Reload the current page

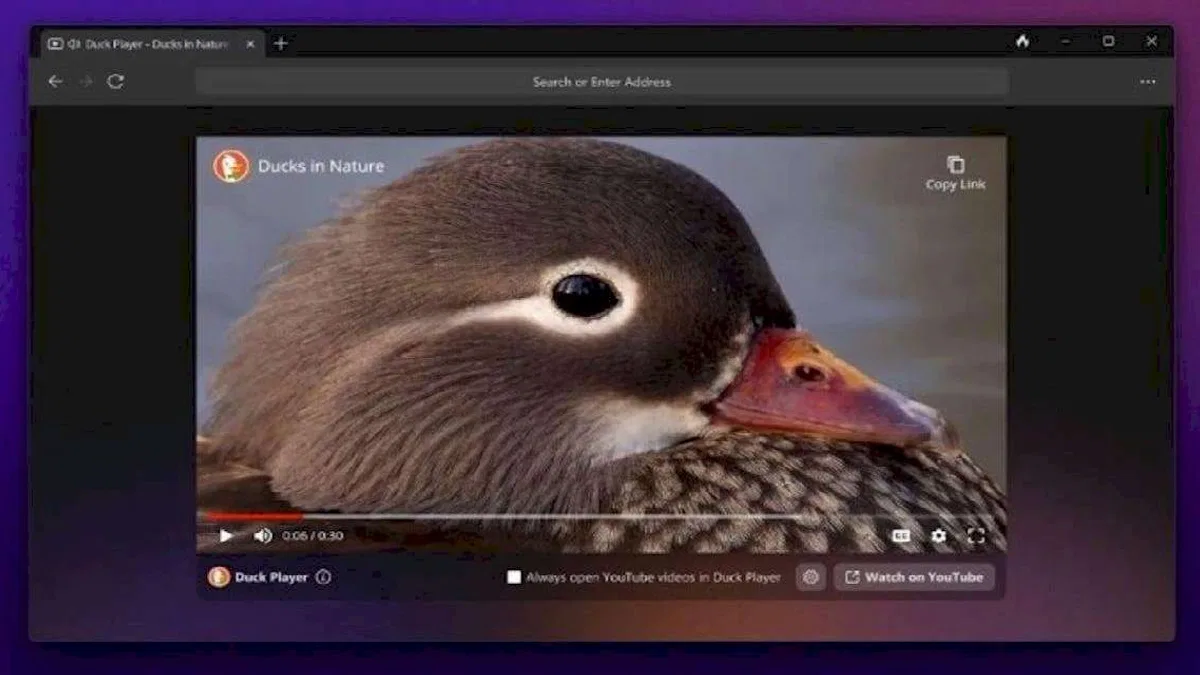click(x=116, y=82)
